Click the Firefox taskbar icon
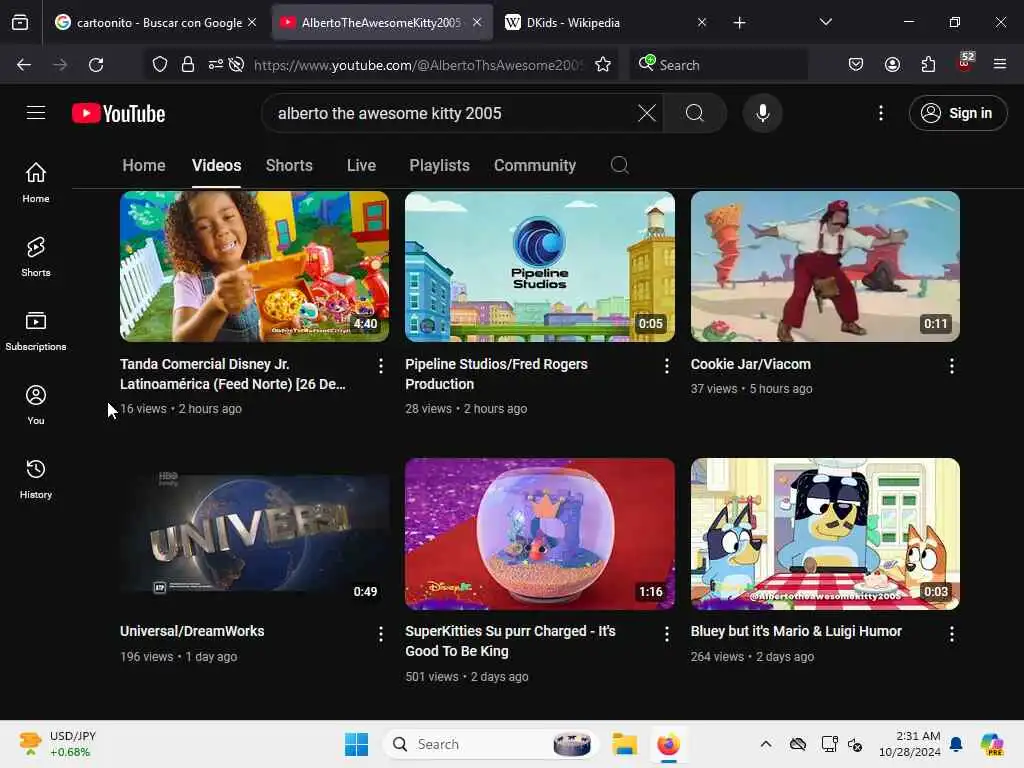 [668, 744]
